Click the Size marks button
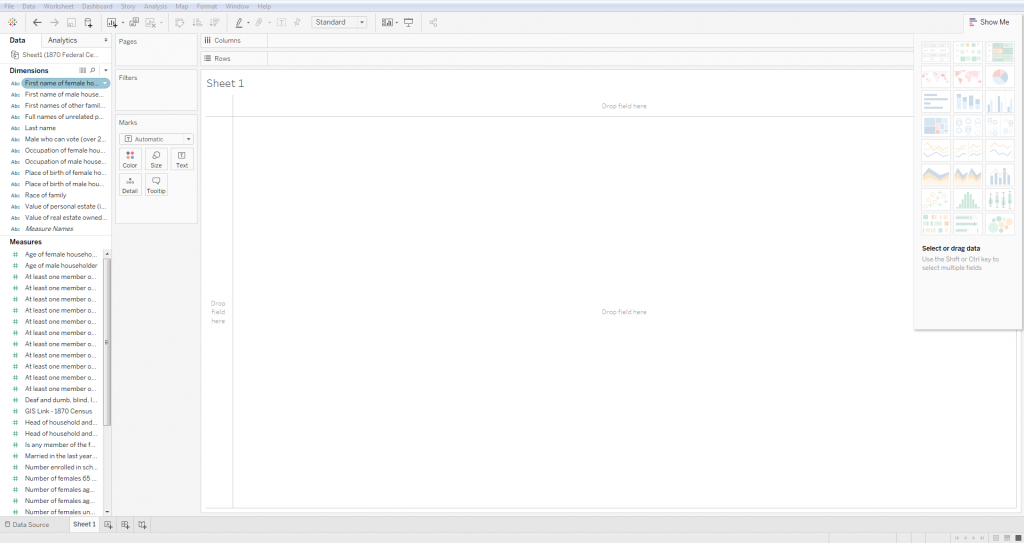Image resolution: width=1024 pixels, height=543 pixels. tap(156, 159)
